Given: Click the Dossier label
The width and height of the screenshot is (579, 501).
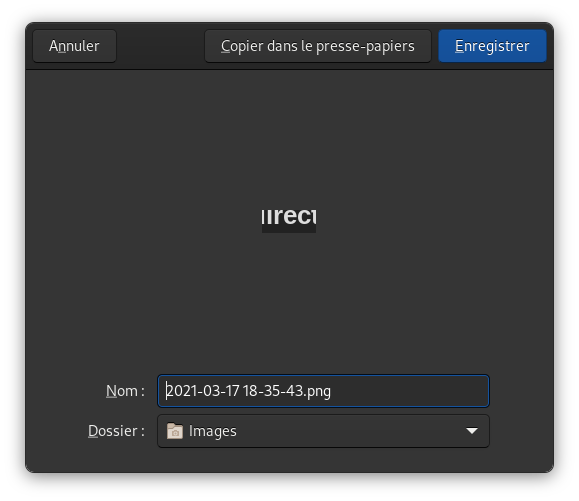Looking at the screenshot, I should pyautogui.click(x=116, y=431).
